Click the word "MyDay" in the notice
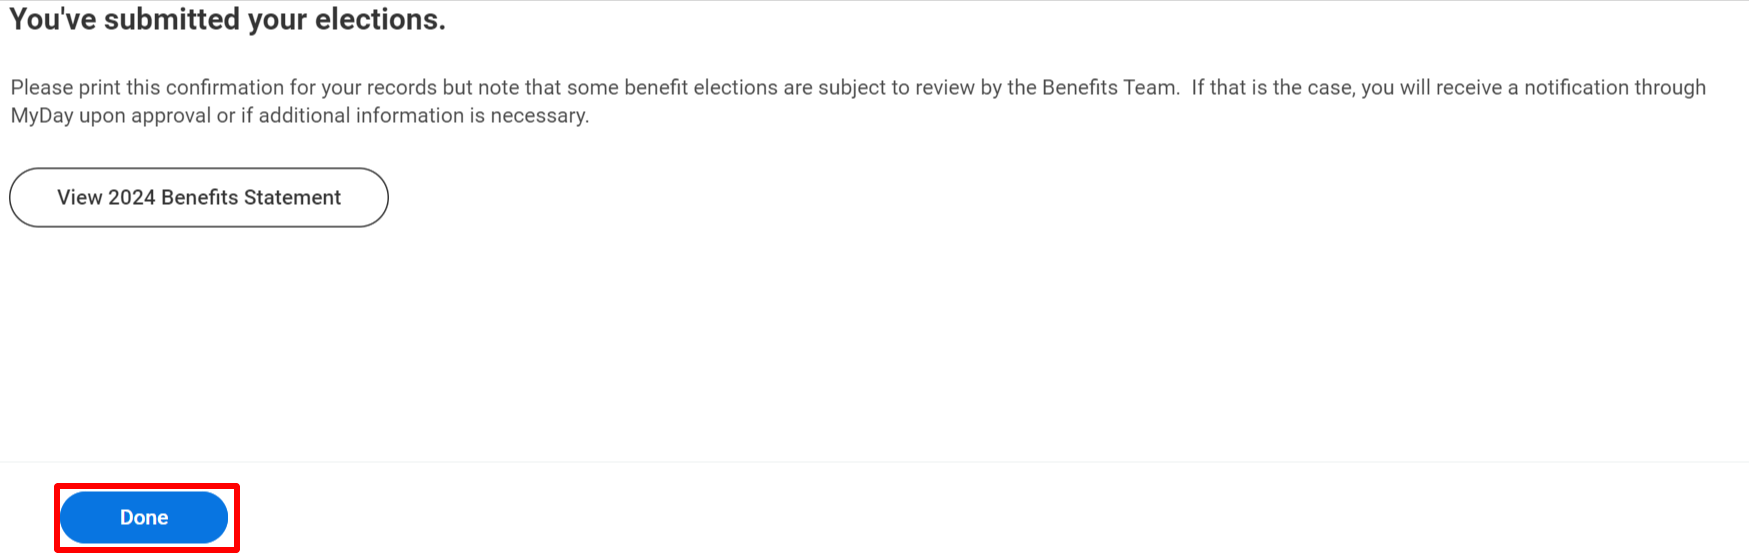This screenshot has width=1749, height=558. tap(42, 116)
